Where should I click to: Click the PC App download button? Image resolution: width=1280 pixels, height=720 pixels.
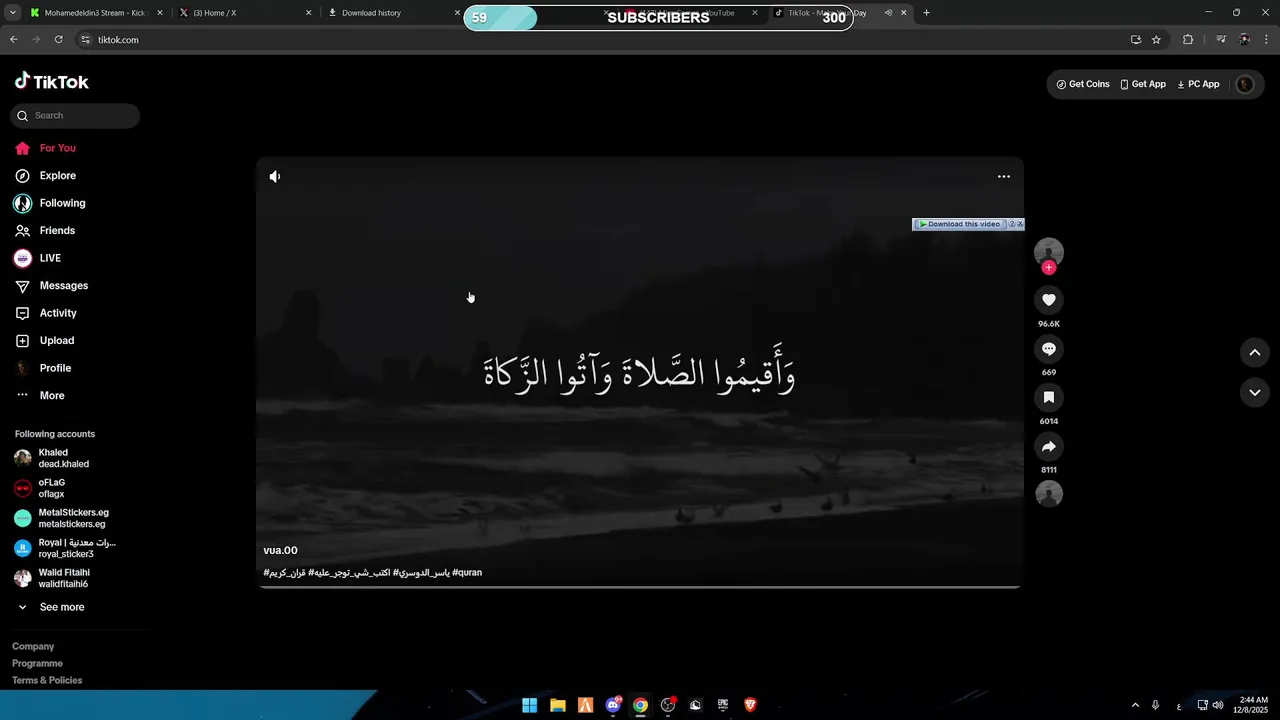[1198, 85]
